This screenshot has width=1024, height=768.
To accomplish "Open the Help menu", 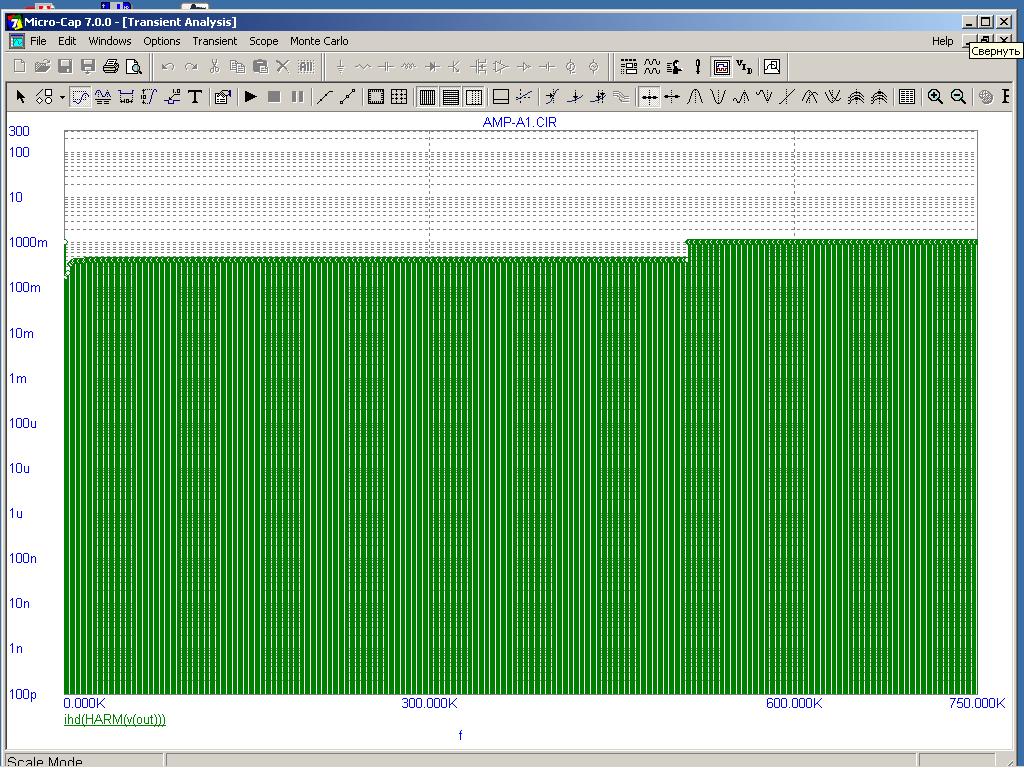I will [x=942, y=40].
